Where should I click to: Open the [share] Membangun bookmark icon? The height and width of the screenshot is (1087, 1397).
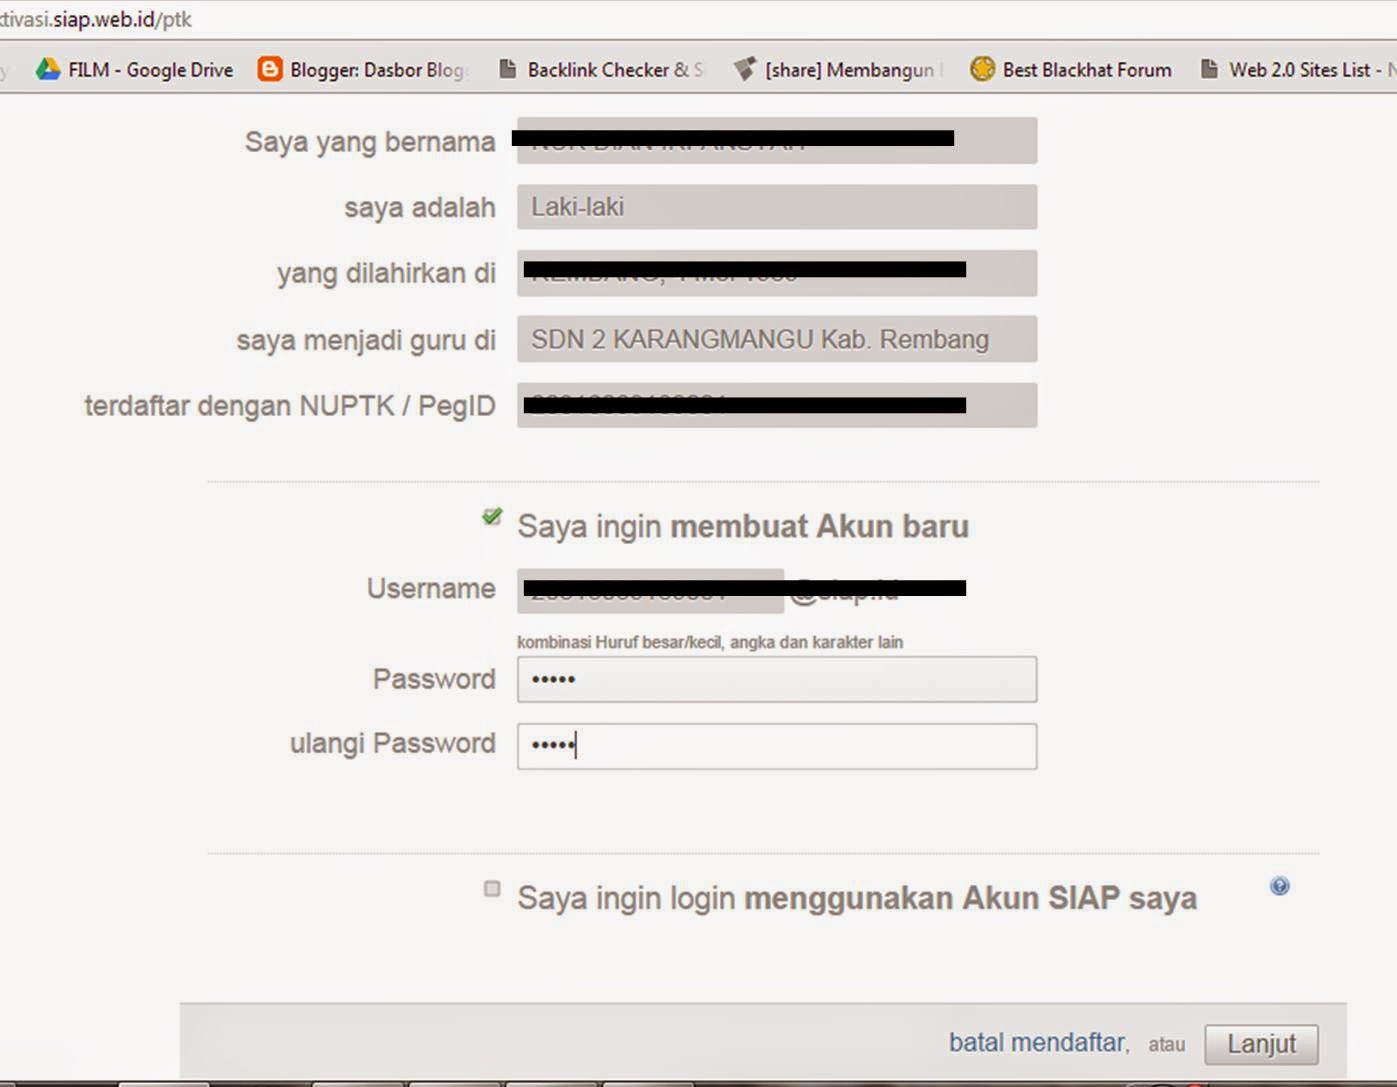(745, 69)
